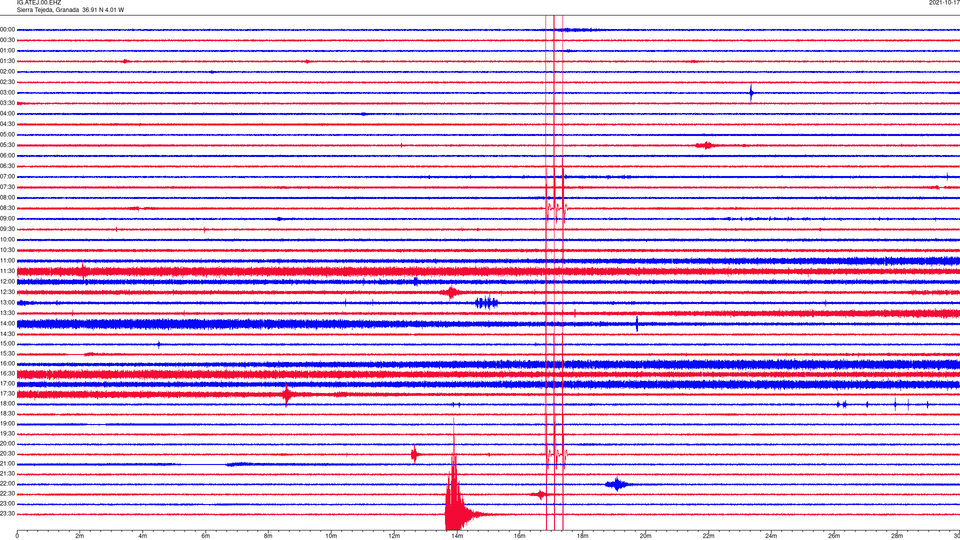Image resolution: width=960 pixels, height=540 pixels.
Task: Click the 18m tick on time axis
Action: click(x=582, y=536)
